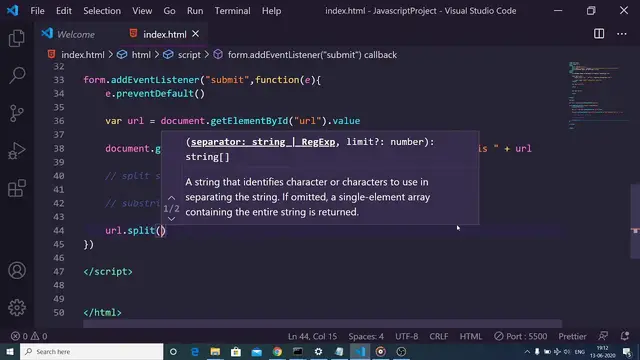This screenshot has height=360, width=640.
Task: Select the index.html editor tab
Action: click(x=164, y=34)
